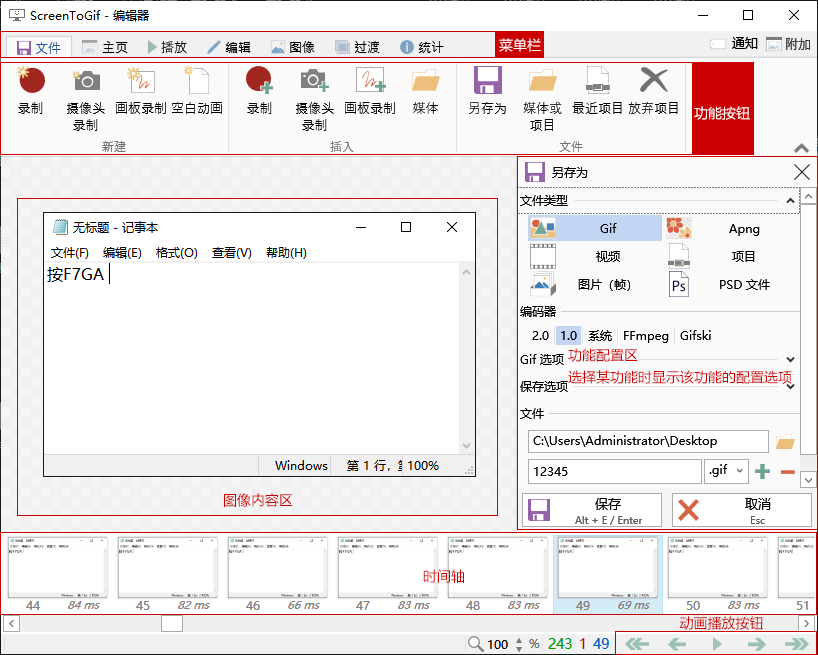Insert 画板录制 from the 插入 group
The image size is (818, 655).
(x=370, y=91)
